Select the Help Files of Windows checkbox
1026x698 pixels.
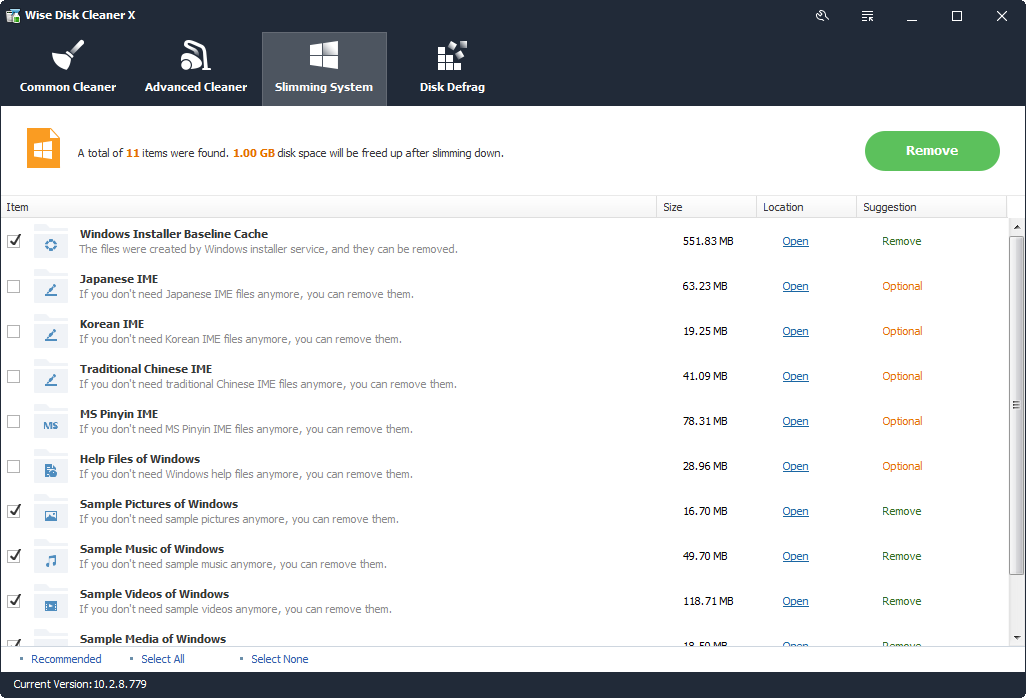coord(14,466)
